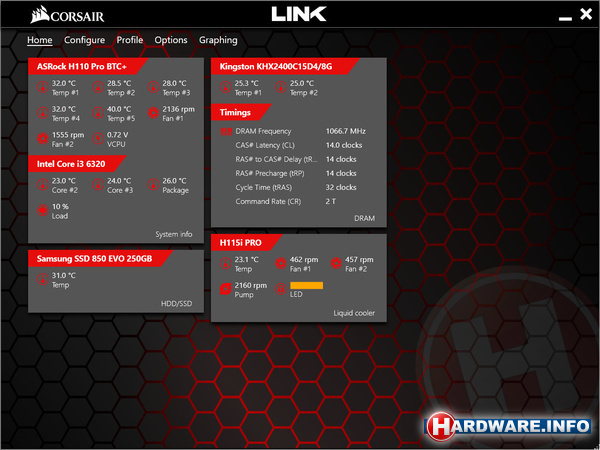Click the HDD/SSD label
Screen dimensions: 600x450
click(176, 304)
